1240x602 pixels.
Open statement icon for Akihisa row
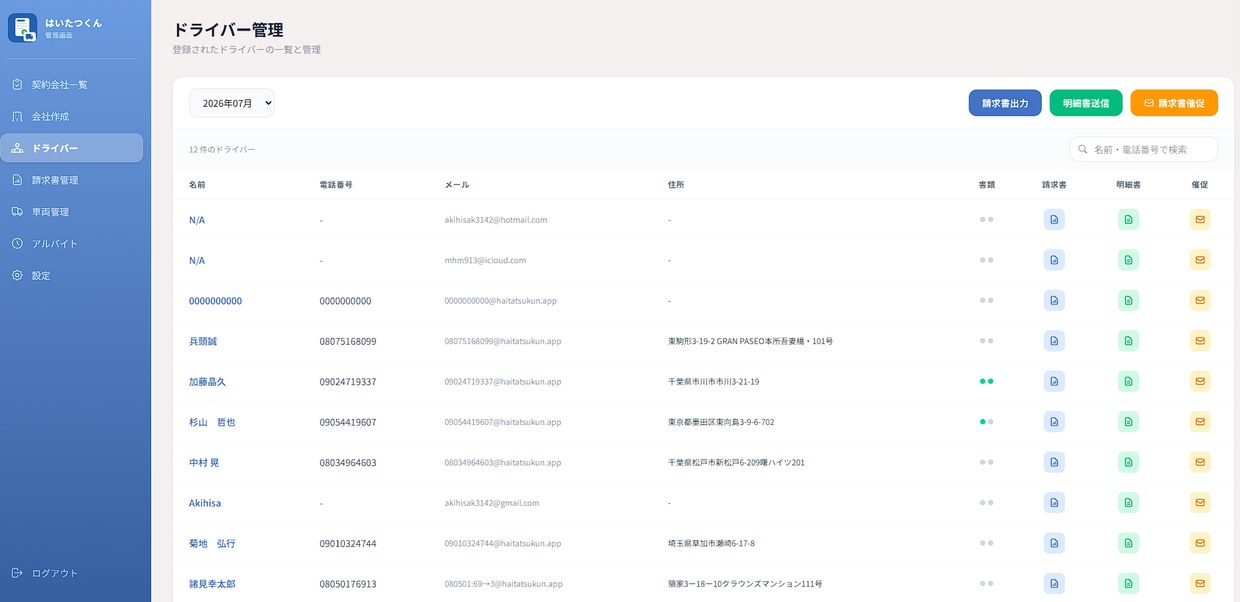pos(1128,503)
